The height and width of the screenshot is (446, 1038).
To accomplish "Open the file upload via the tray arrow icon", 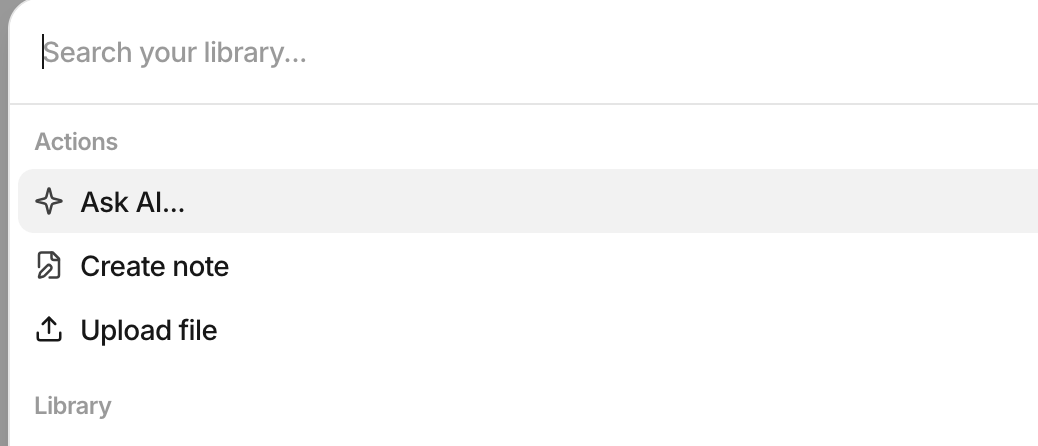I will coord(48,330).
